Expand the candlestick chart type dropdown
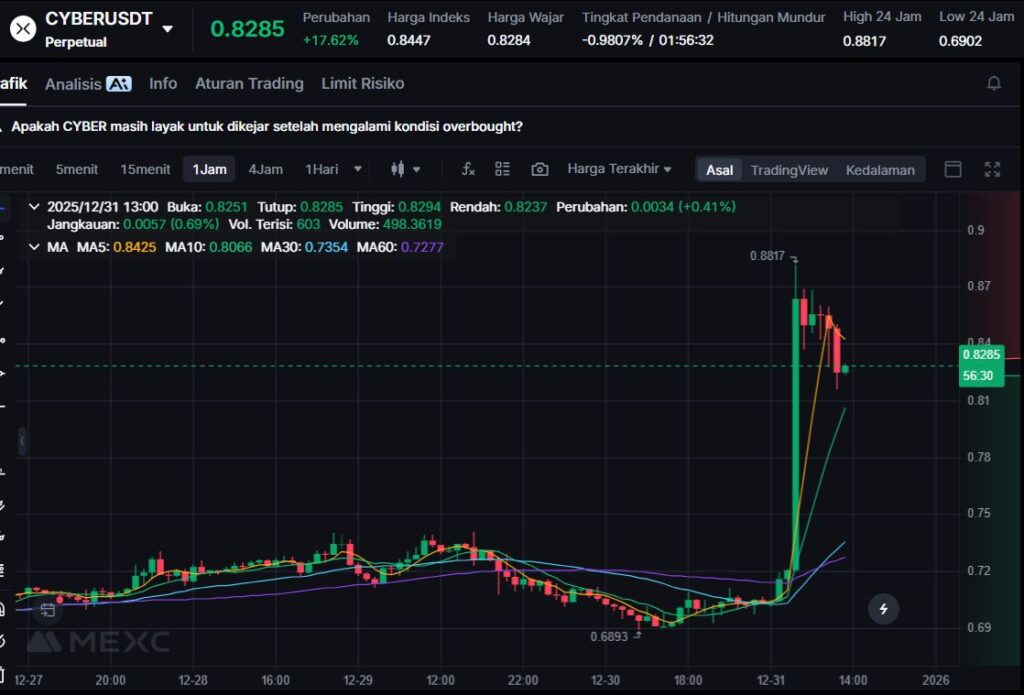The width and height of the screenshot is (1024, 695). coord(406,169)
